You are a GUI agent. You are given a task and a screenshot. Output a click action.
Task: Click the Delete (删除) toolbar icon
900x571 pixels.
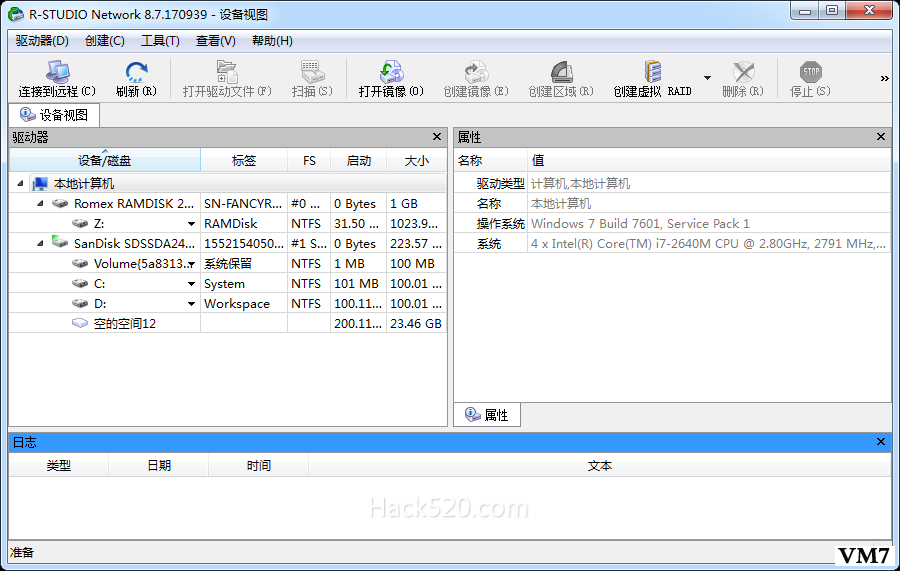(x=743, y=72)
